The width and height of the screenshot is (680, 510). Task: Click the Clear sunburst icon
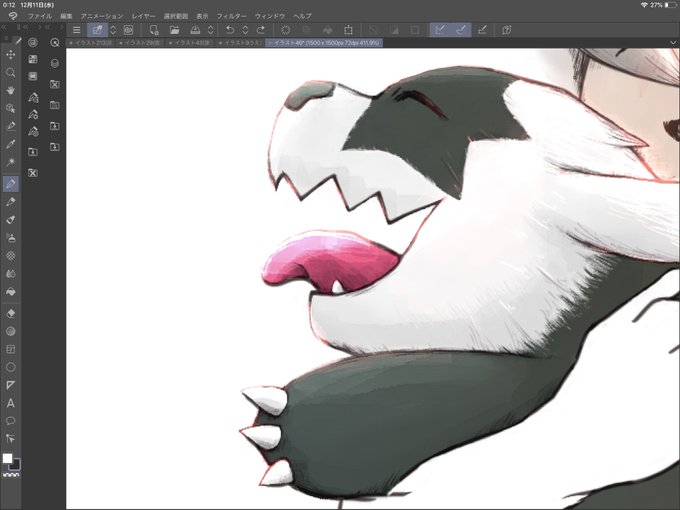coord(285,30)
